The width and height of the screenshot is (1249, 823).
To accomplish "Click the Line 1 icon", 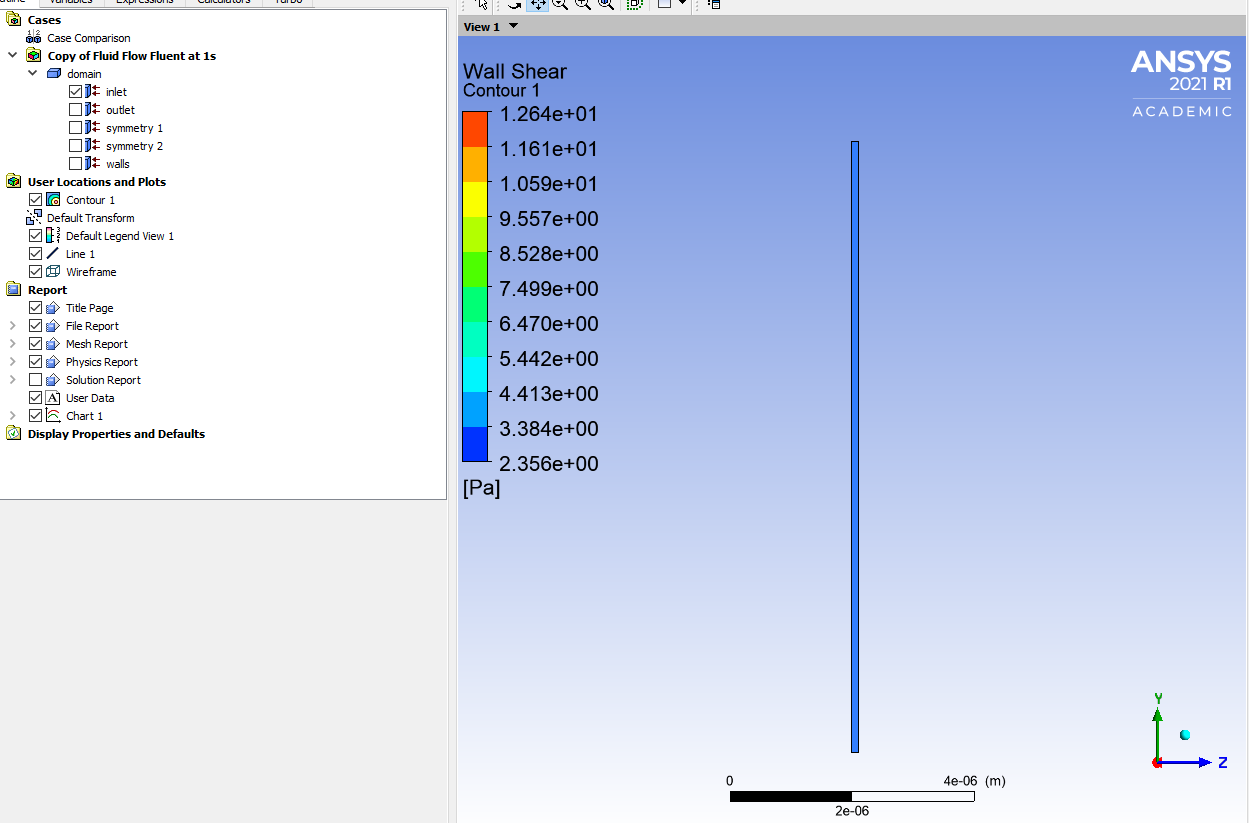I will point(54,254).
